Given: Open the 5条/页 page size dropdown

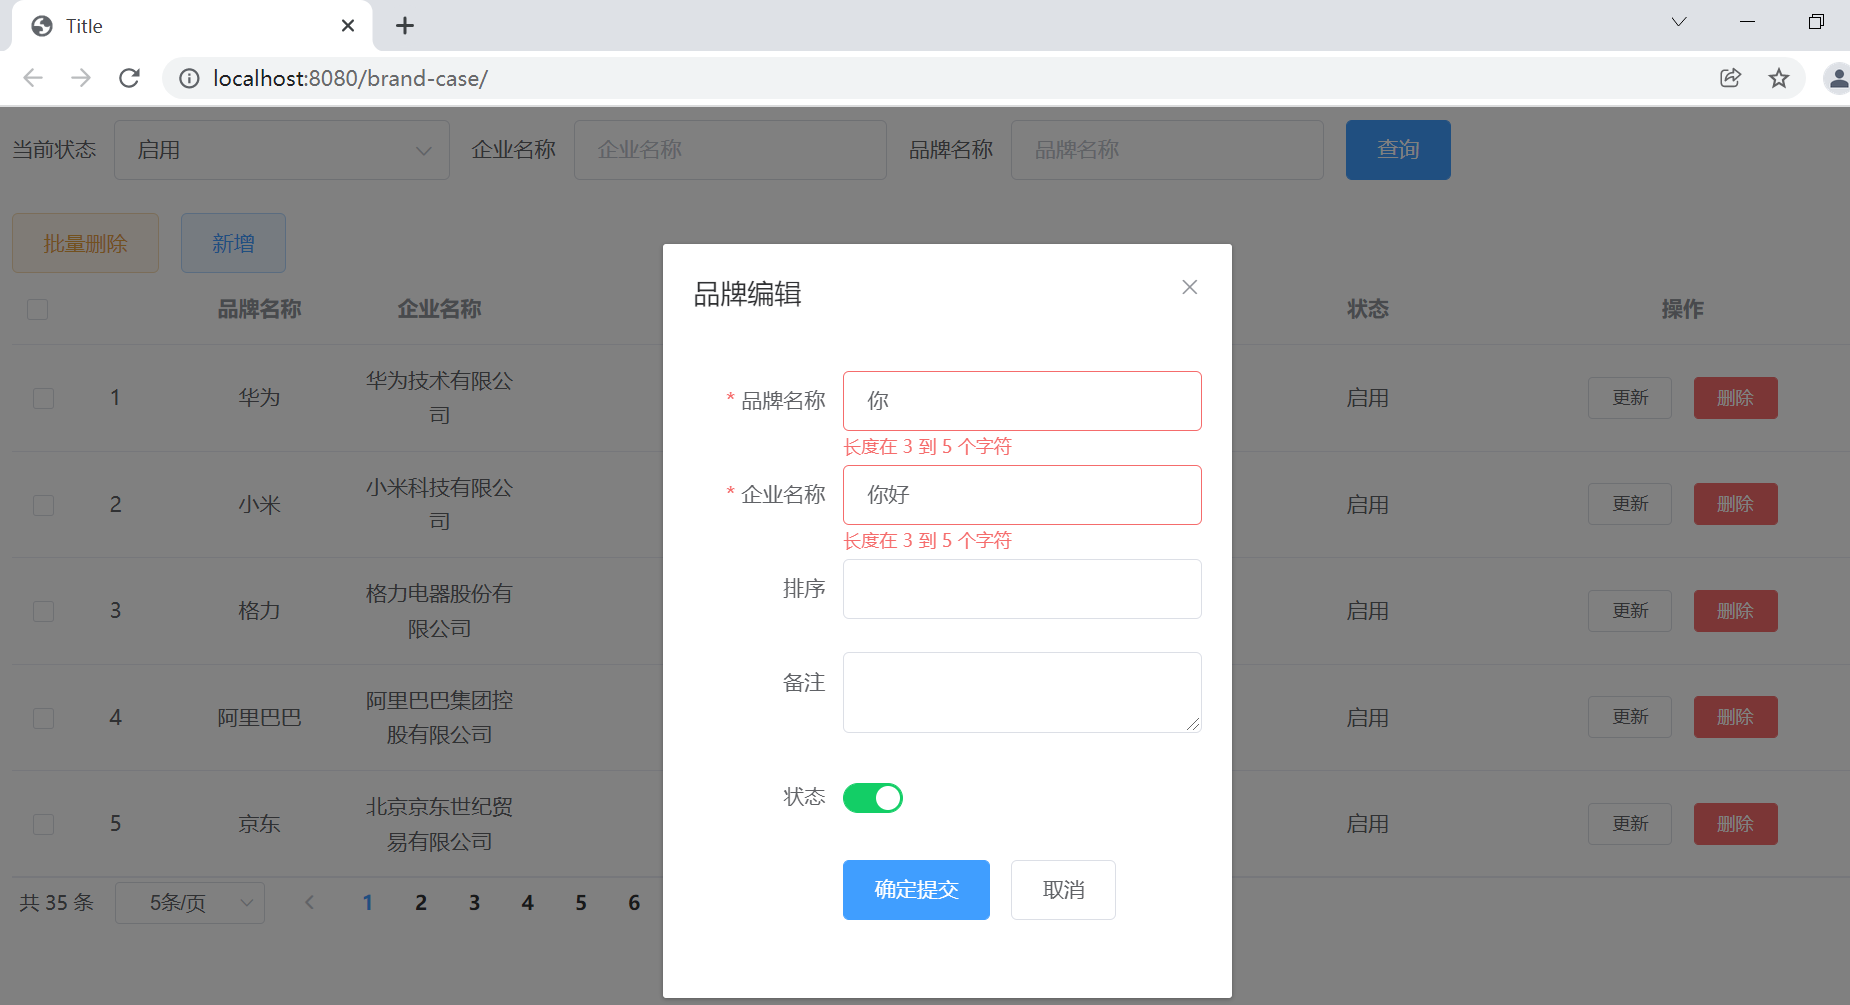Looking at the screenshot, I should click(190, 902).
